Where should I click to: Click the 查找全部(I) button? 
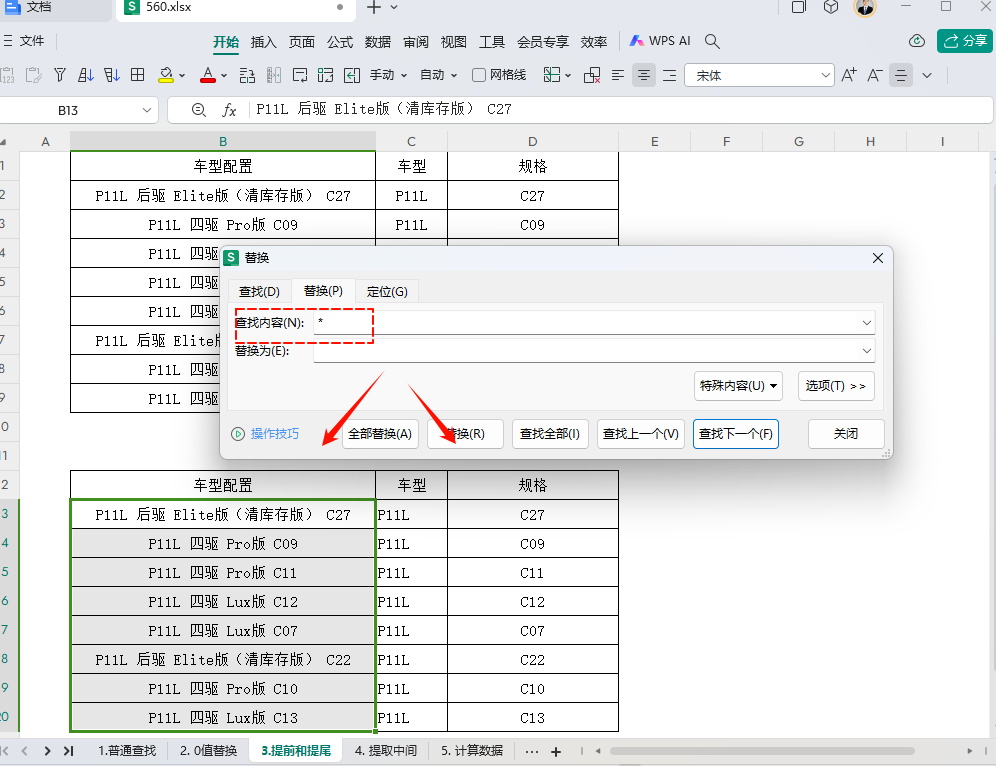point(550,434)
